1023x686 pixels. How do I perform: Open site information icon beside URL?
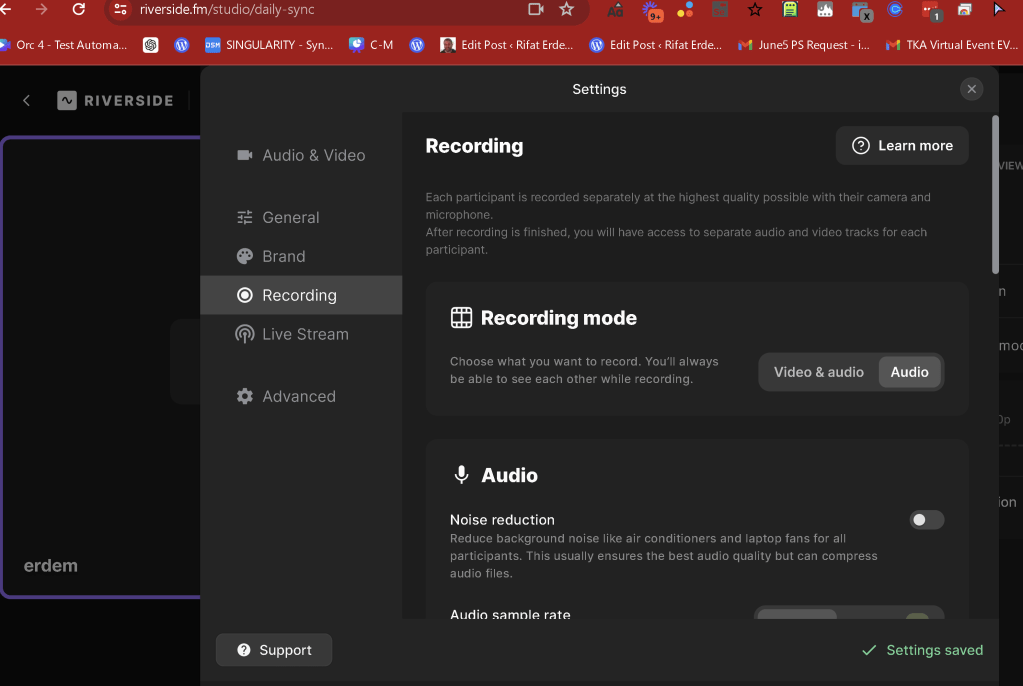[x=120, y=9]
